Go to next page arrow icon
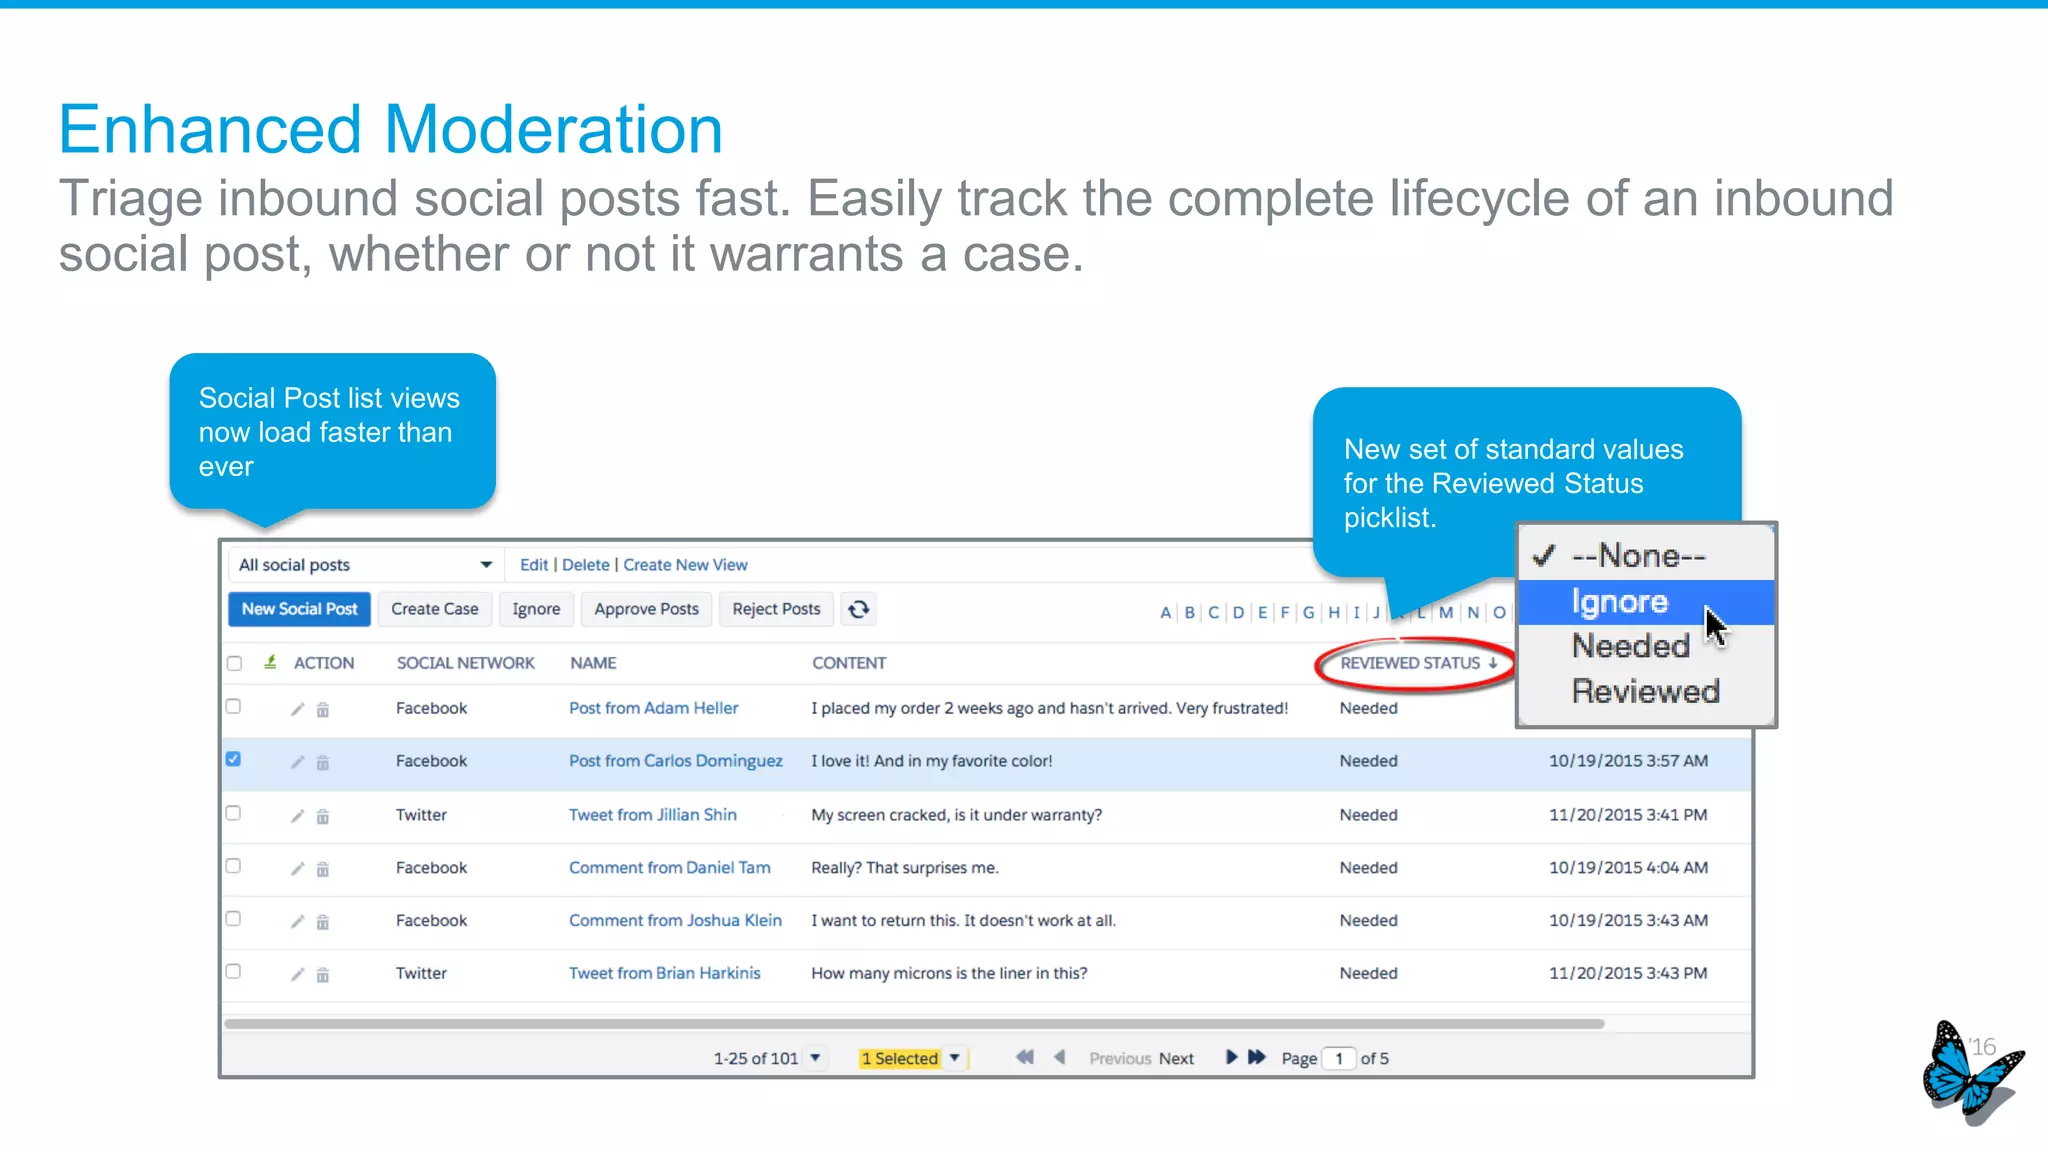The image size is (2048, 1152). pos(1231,1057)
